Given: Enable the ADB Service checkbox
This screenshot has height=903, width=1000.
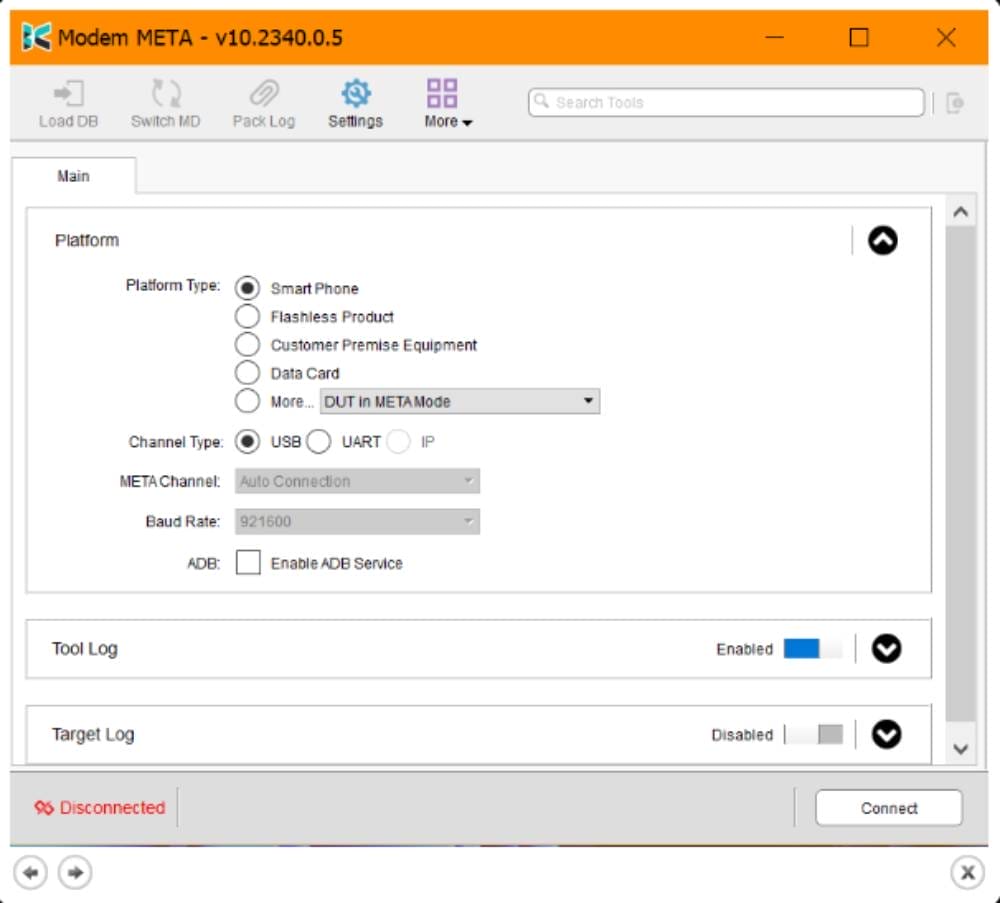Looking at the screenshot, I should pos(248,563).
